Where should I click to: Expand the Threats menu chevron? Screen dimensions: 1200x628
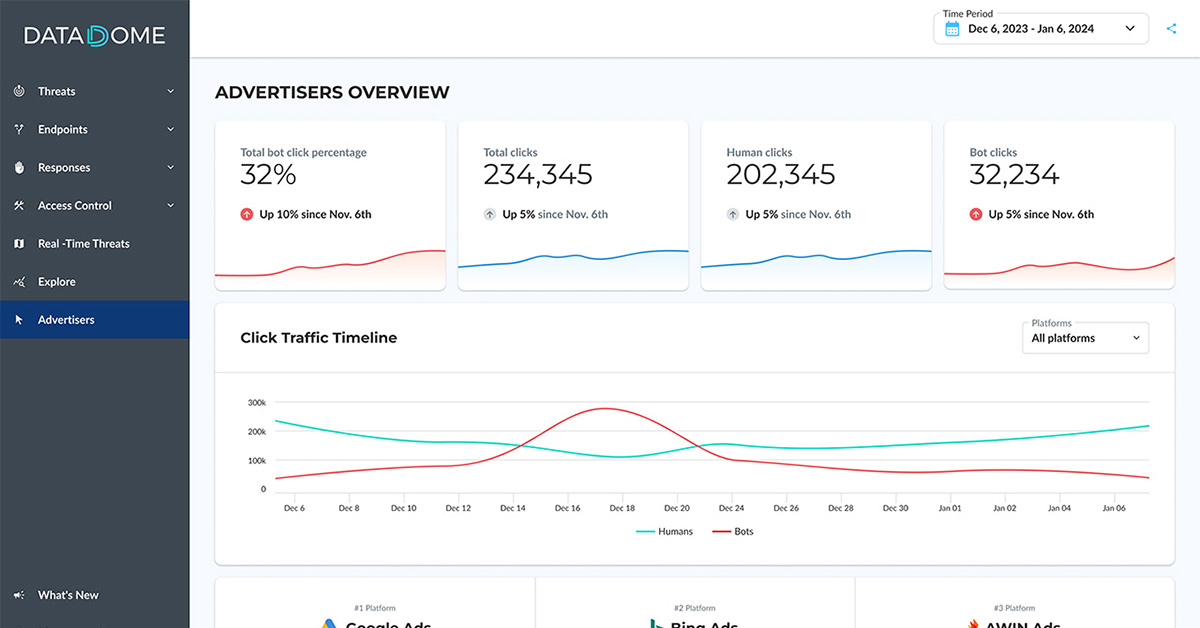click(x=170, y=91)
